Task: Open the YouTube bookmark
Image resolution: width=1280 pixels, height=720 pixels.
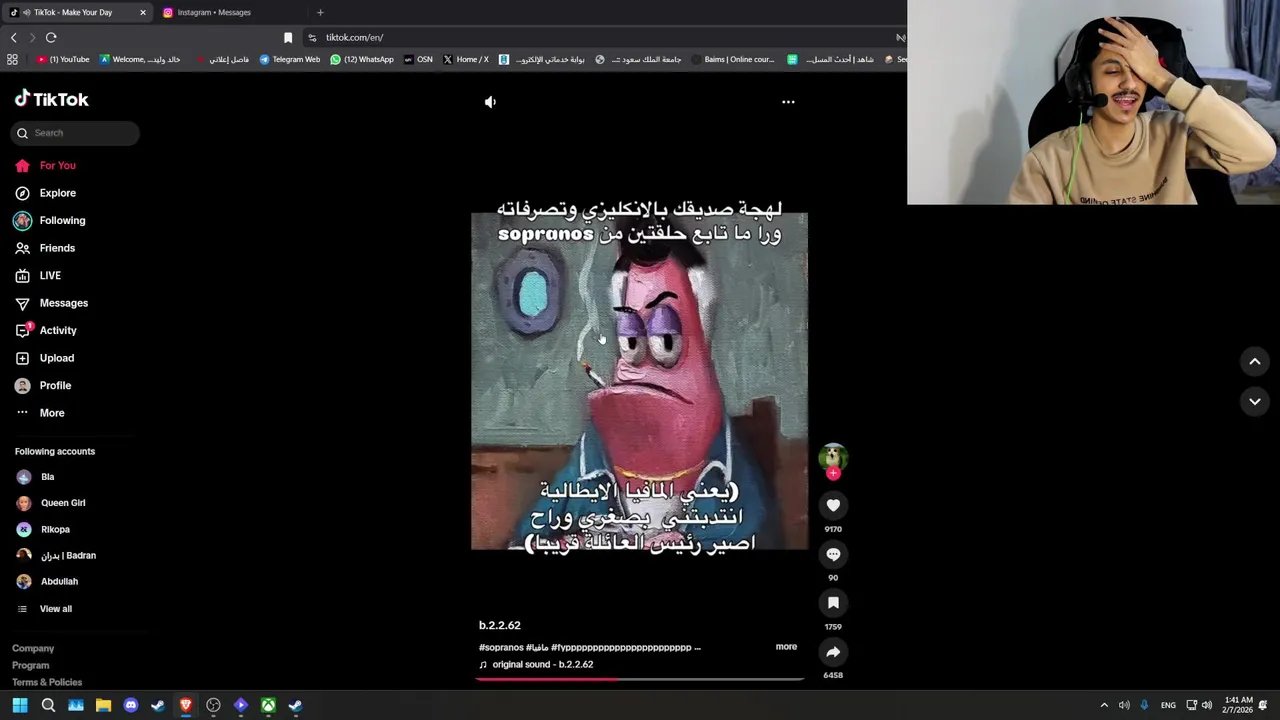Action: (63, 60)
